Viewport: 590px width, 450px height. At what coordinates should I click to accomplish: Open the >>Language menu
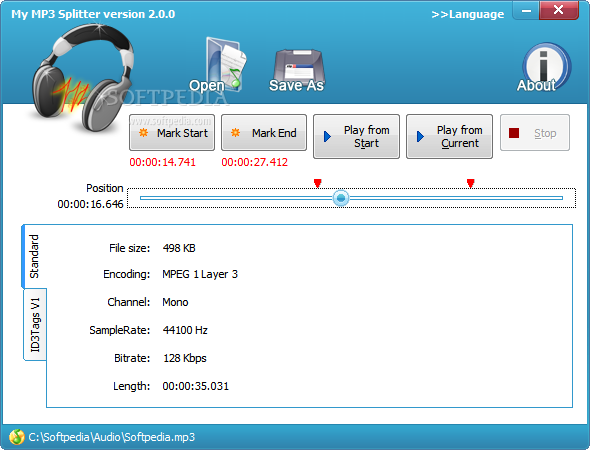click(467, 14)
